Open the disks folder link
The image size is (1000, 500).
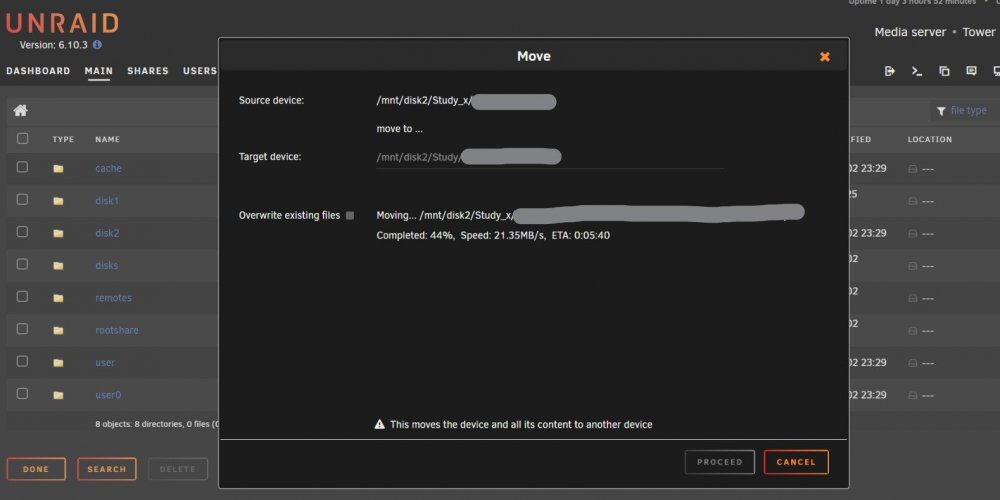(107, 265)
